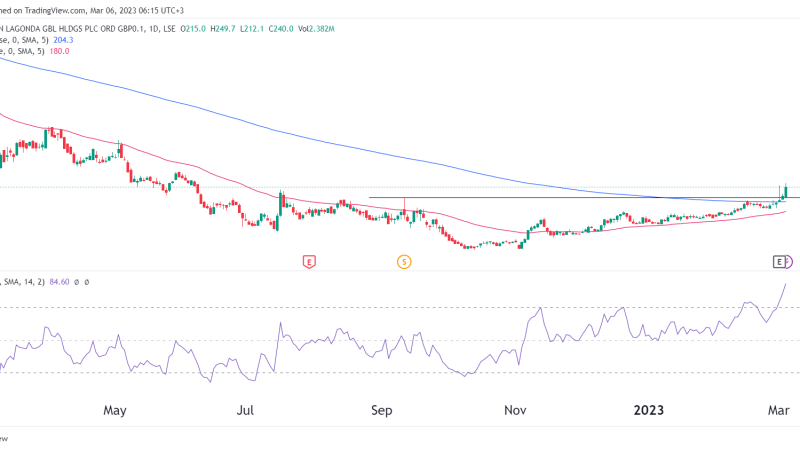Click the purple circle marker at right edge
800x450 pixels.
[x=792, y=262]
